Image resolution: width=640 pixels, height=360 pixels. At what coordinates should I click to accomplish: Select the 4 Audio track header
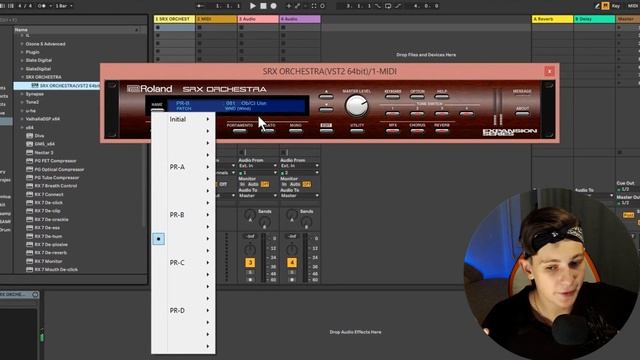pos(300,19)
